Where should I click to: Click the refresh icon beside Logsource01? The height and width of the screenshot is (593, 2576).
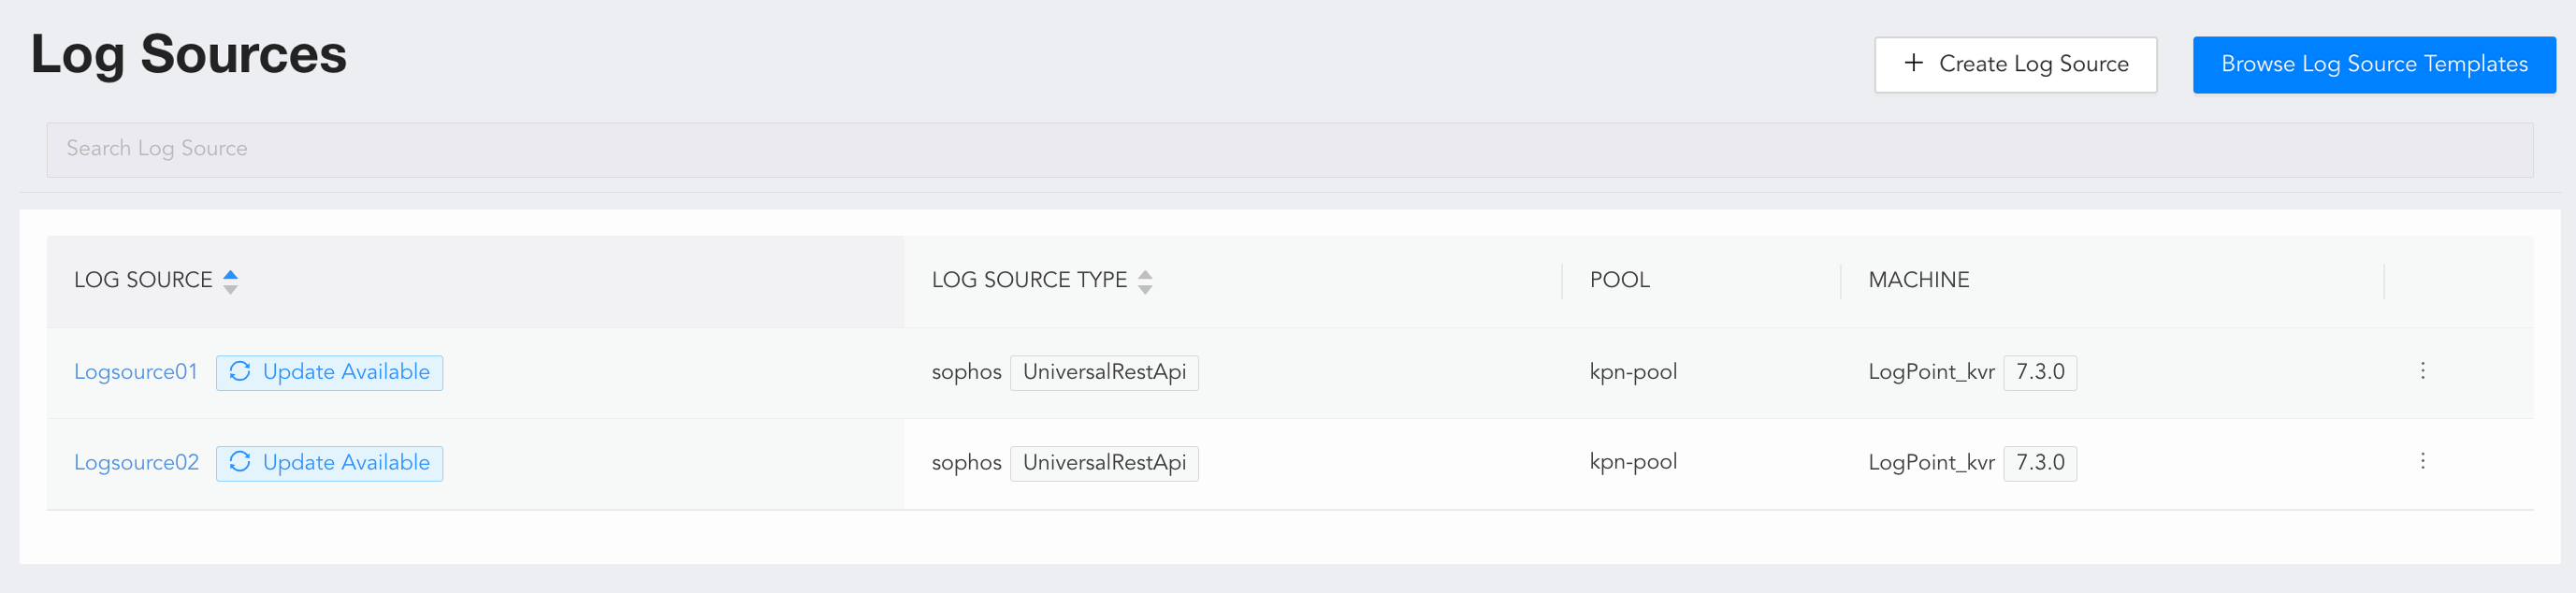(x=240, y=371)
